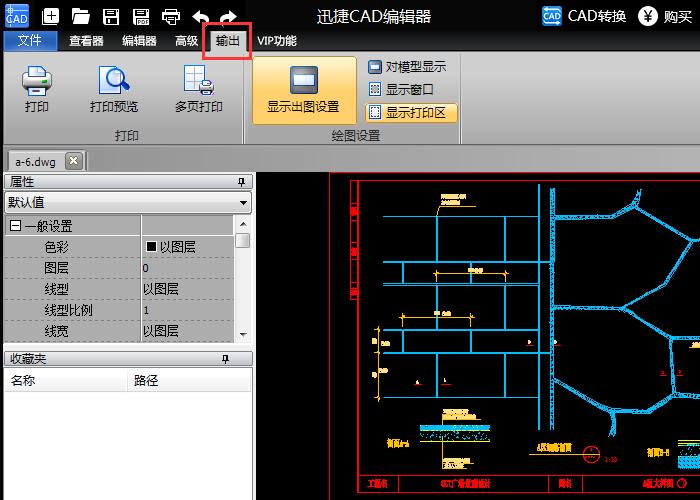Click the 购买 purchase button
Screen dimensions: 700x500
(666, 16)
